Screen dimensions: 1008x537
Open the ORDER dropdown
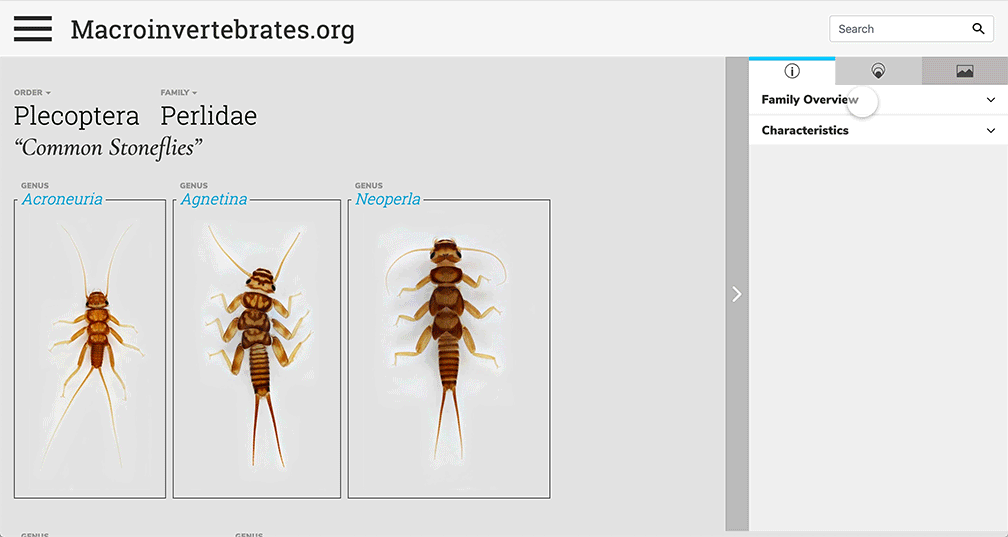coord(32,93)
